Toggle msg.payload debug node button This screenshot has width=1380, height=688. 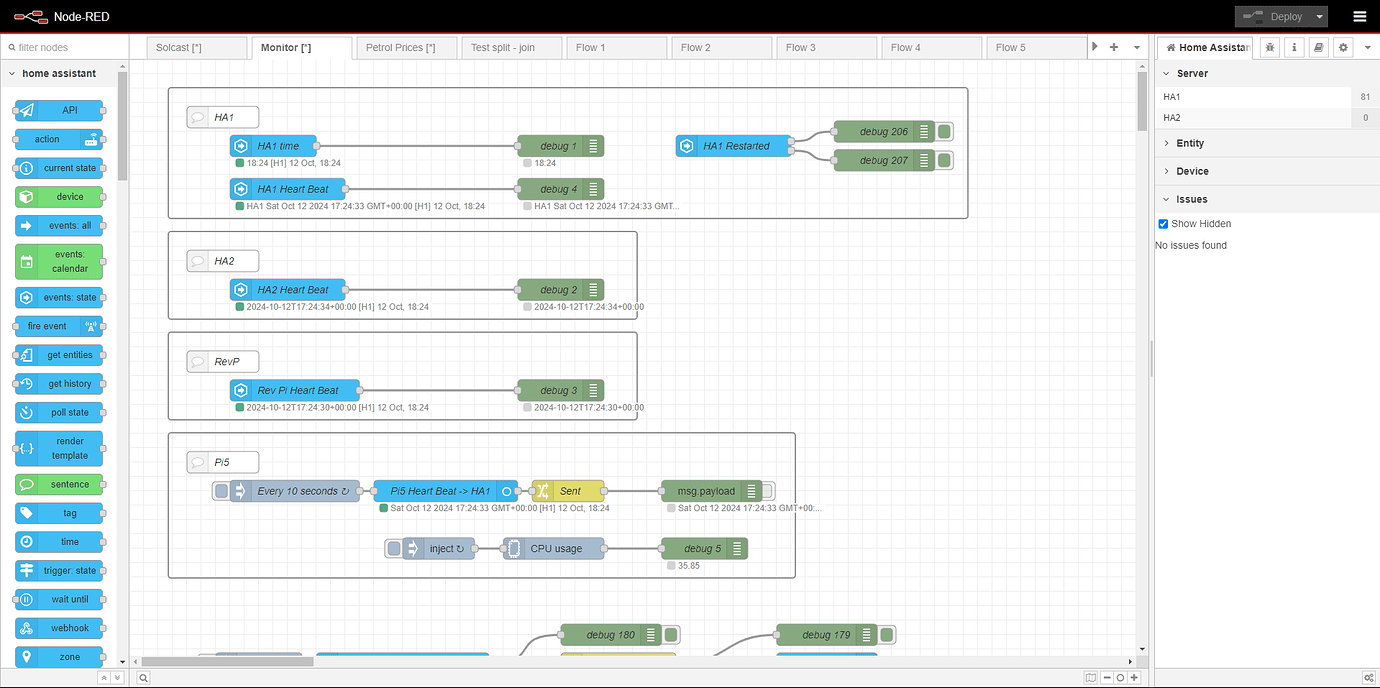[x=768, y=491]
